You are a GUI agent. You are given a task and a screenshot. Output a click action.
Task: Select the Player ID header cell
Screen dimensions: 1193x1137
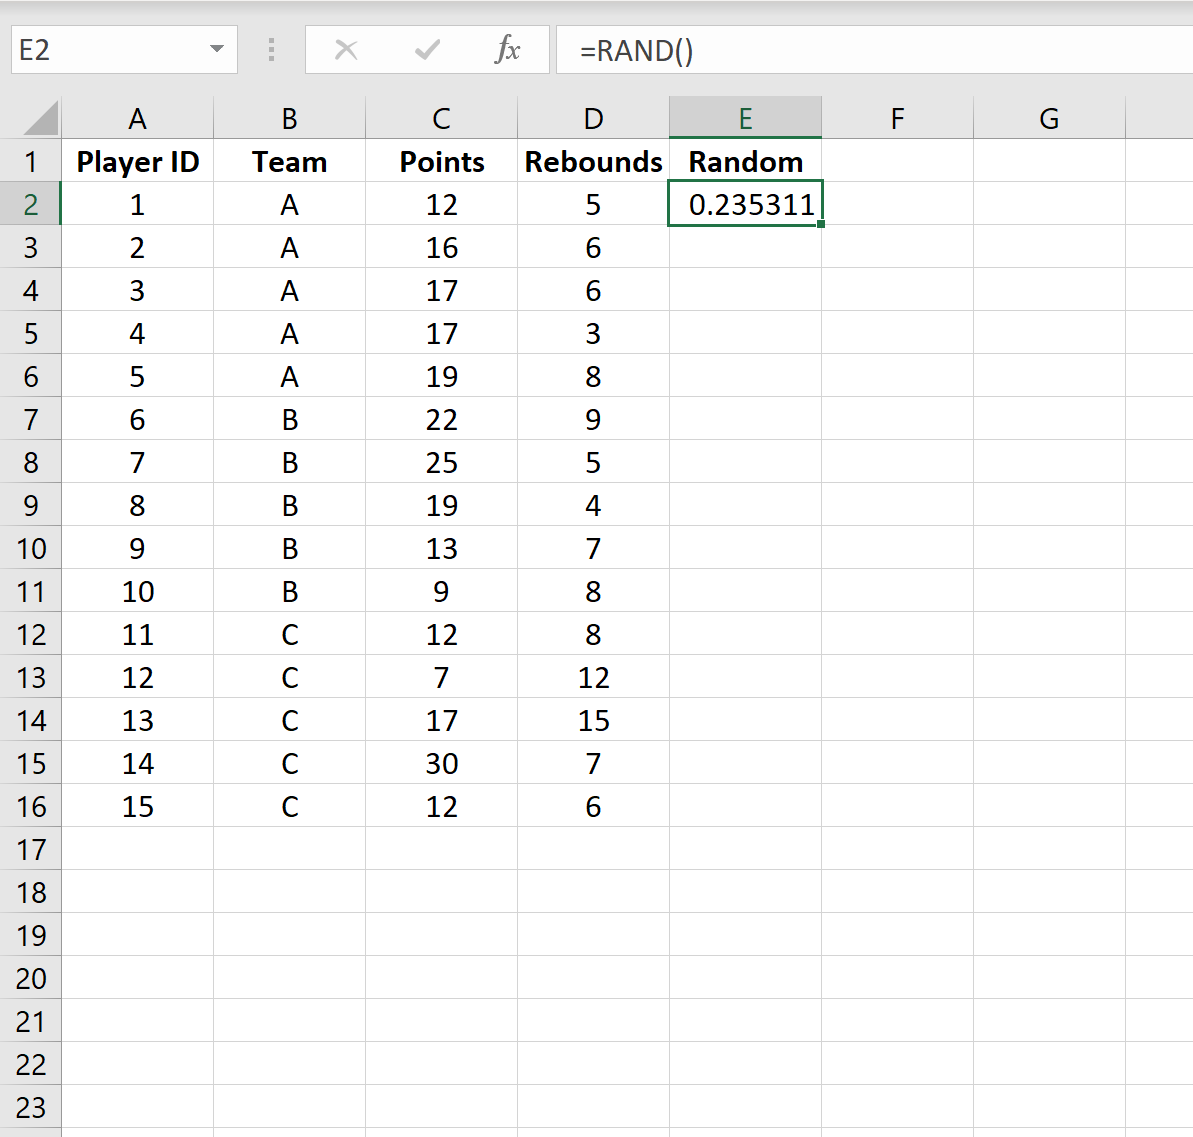tap(137, 161)
